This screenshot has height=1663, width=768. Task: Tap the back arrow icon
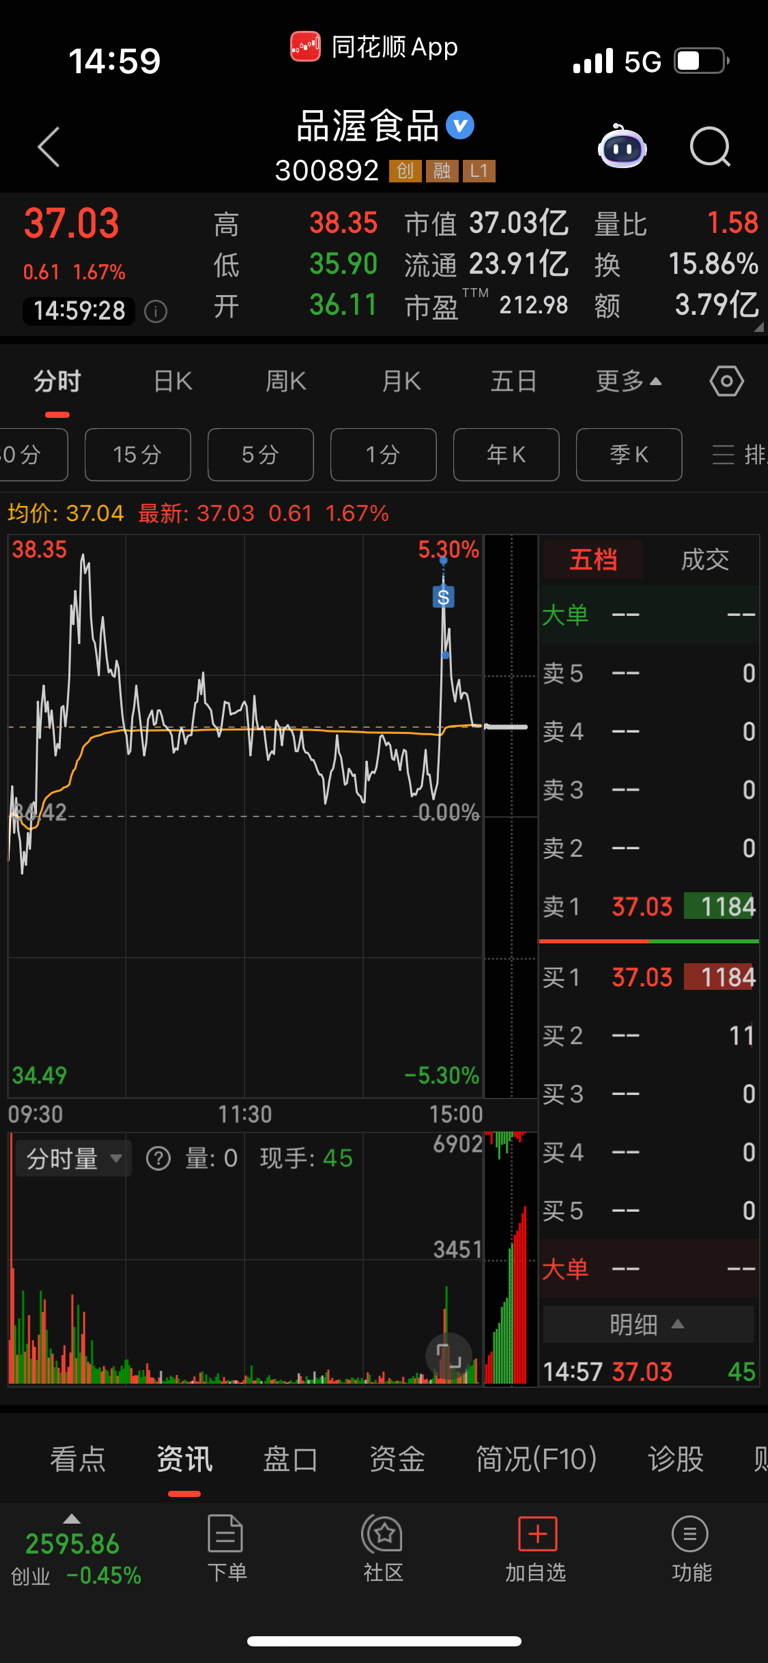point(49,147)
